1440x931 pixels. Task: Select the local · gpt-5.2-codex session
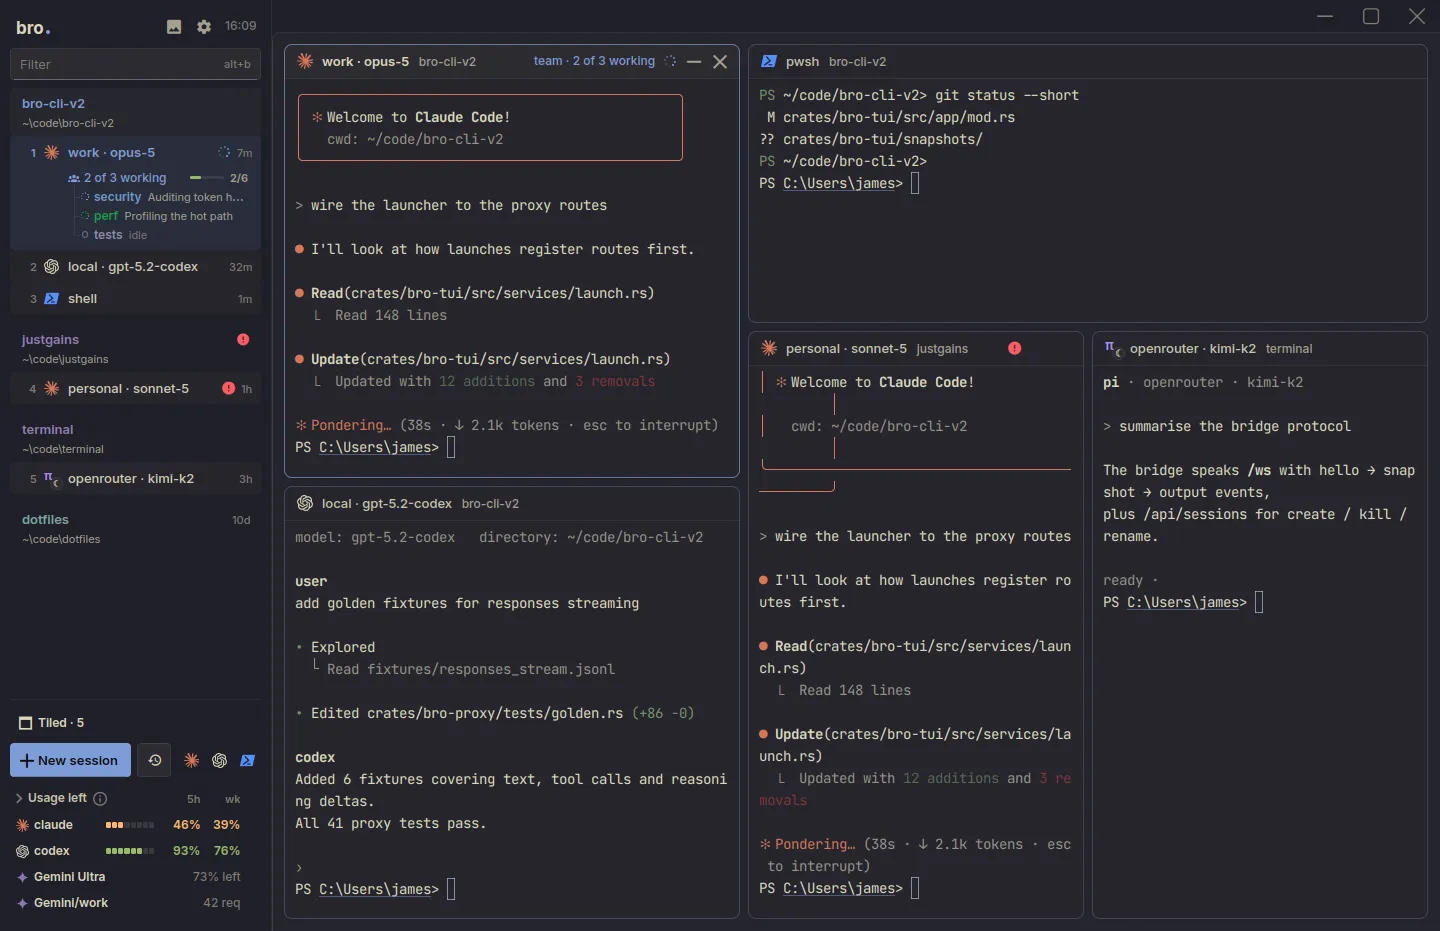pyautogui.click(x=135, y=267)
